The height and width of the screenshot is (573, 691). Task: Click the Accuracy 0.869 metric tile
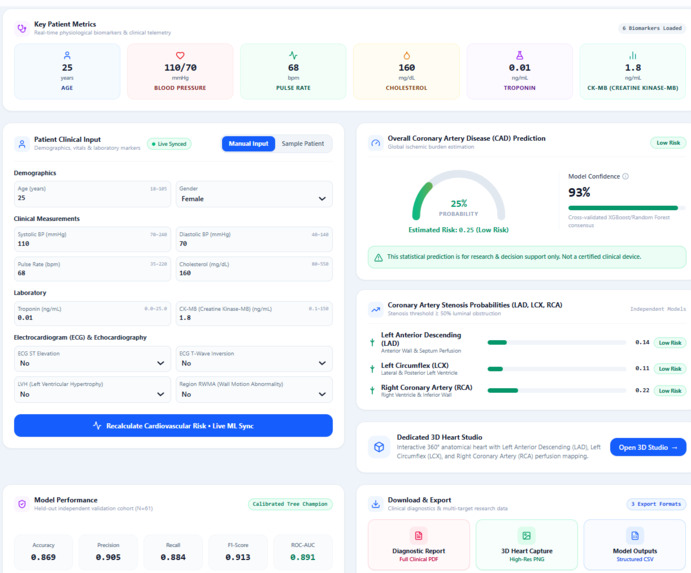click(x=43, y=552)
